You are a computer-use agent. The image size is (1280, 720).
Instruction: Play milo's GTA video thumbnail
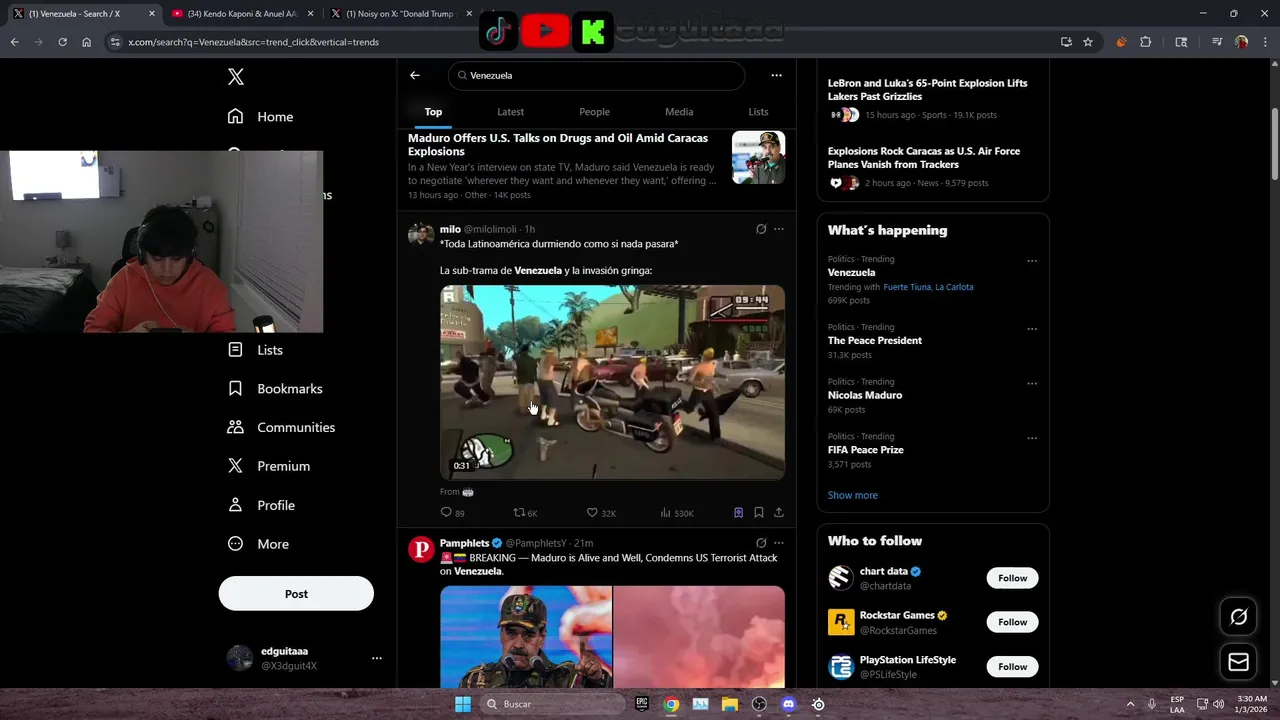tap(612, 382)
